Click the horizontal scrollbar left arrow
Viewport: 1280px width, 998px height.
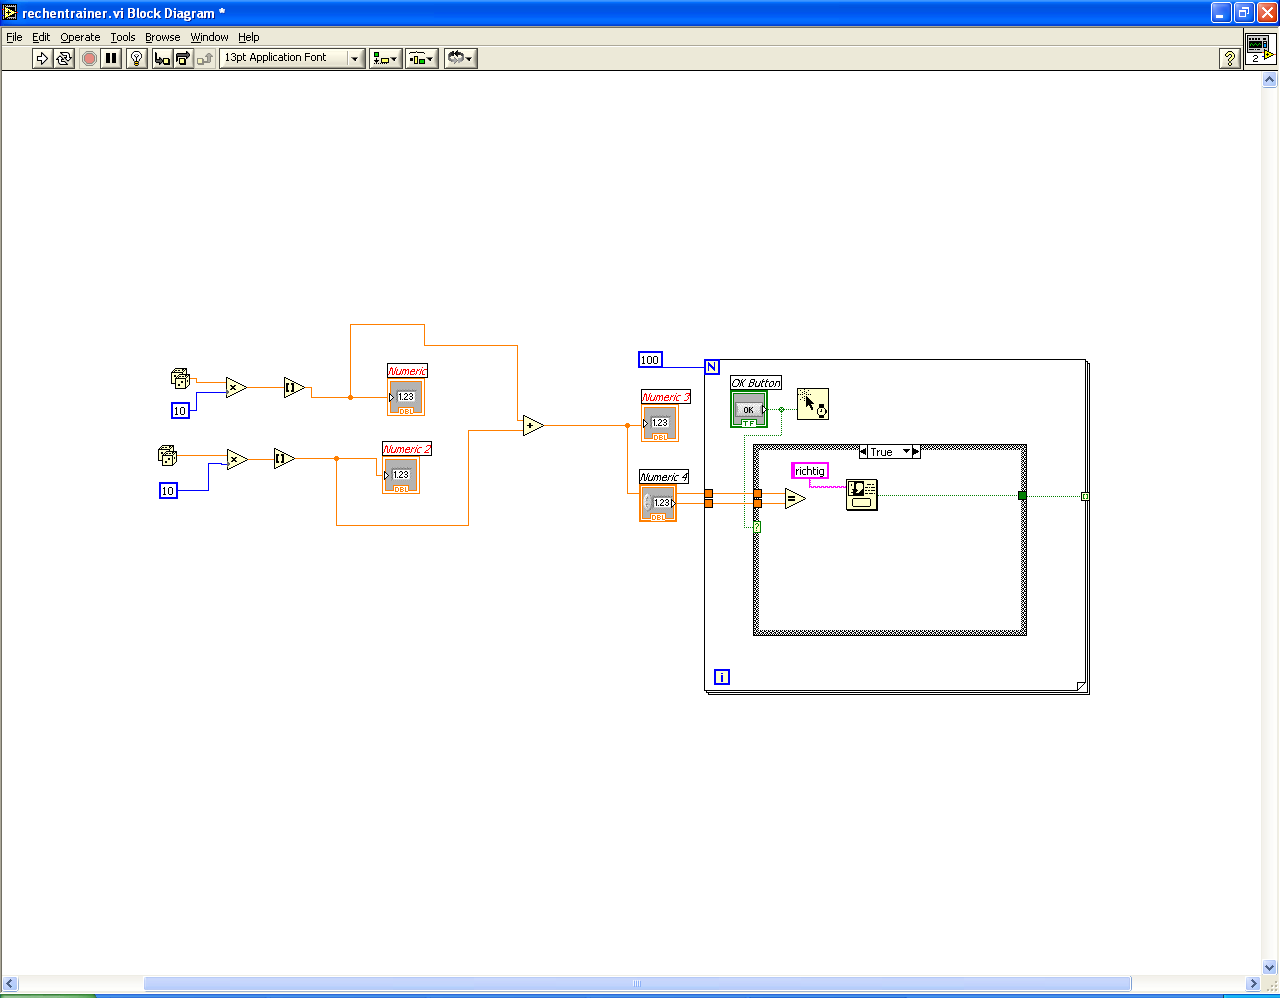click(9, 984)
